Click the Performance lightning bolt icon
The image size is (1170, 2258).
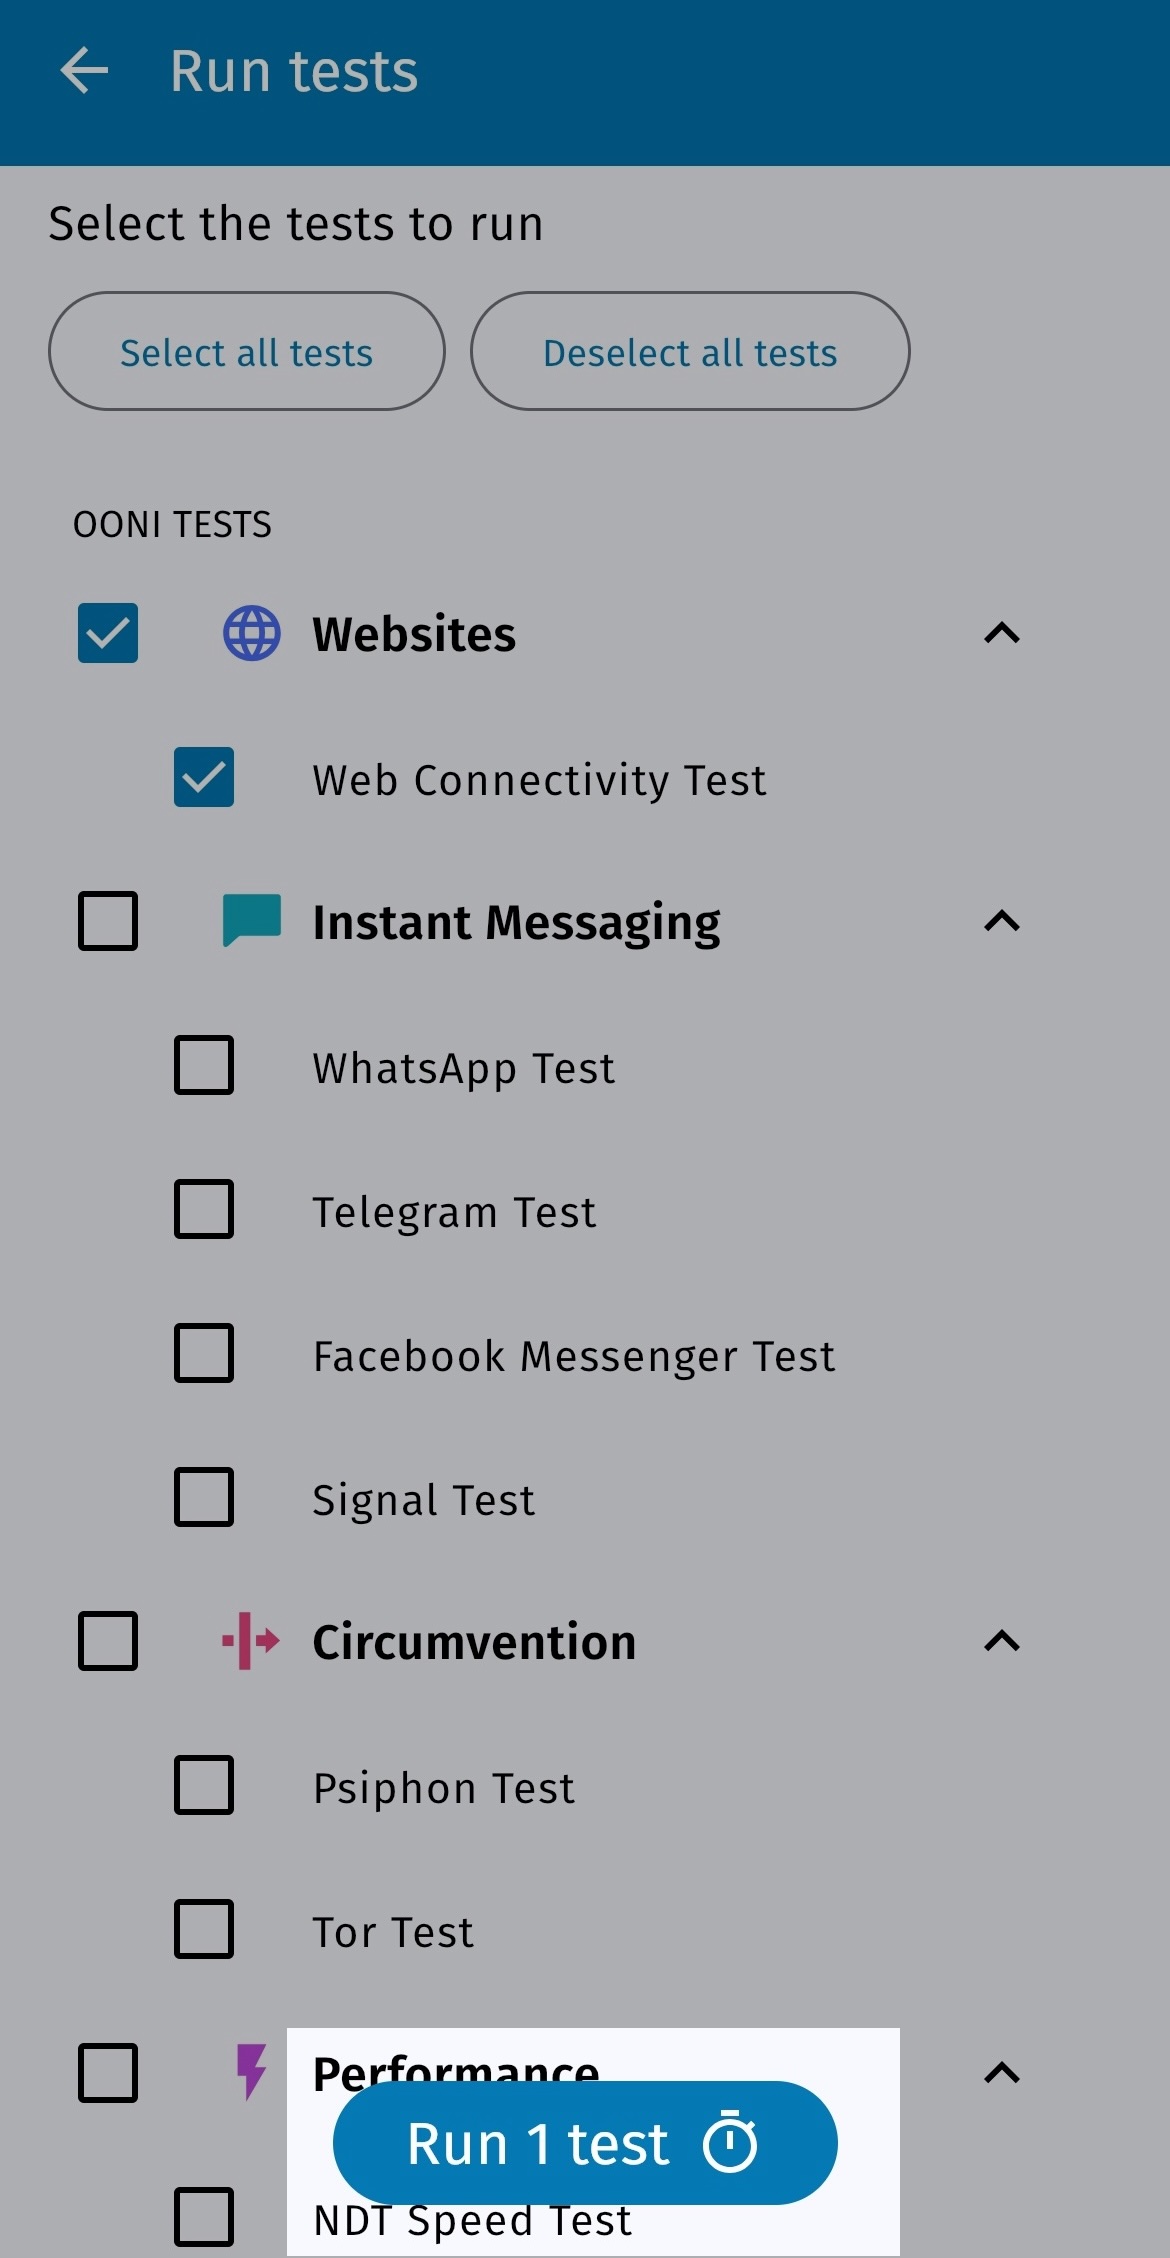pyautogui.click(x=251, y=2070)
